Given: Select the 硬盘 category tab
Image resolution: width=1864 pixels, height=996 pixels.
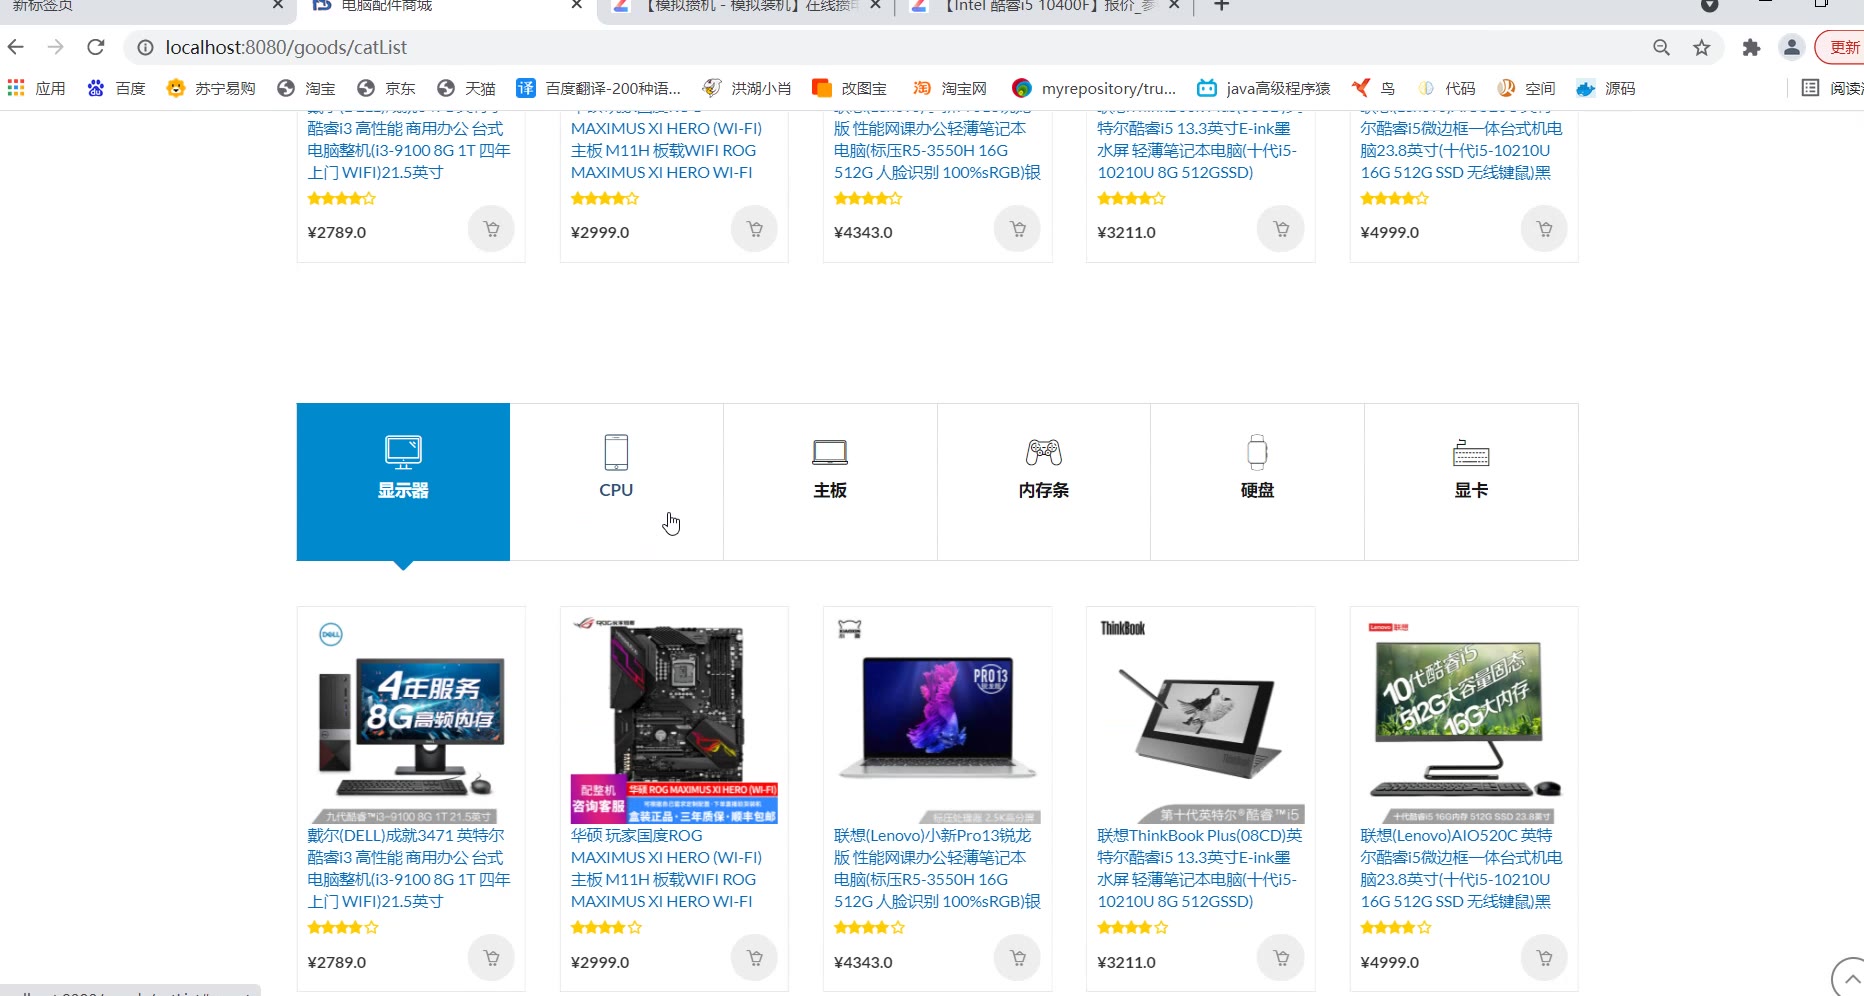Looking at the screenshot, I should click(1257, 481).
